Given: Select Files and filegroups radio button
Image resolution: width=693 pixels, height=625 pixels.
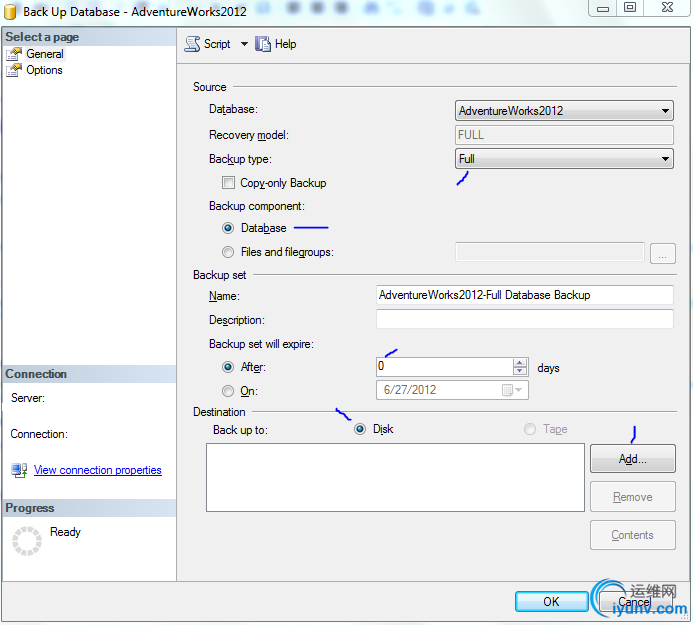Looking at the screenshot, I should click(x=228, y=252).
